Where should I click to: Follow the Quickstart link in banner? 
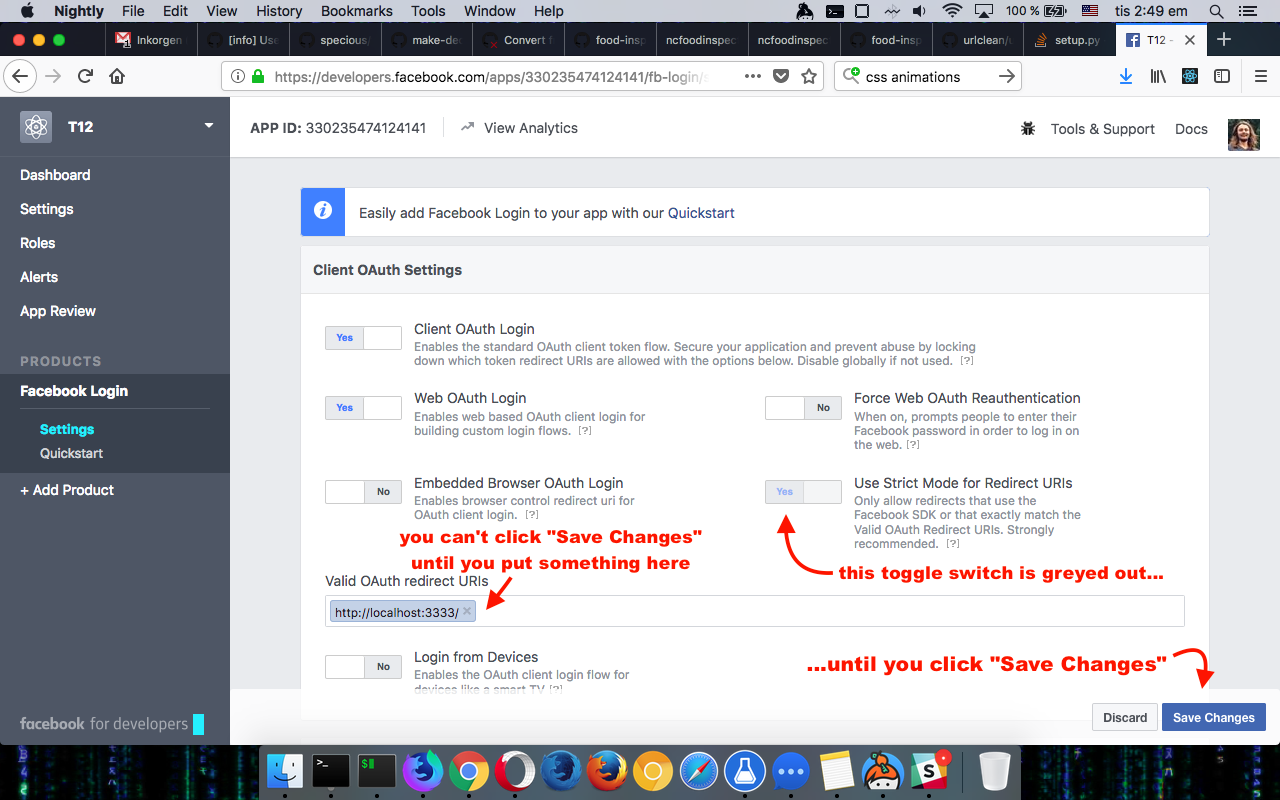tap(701, 212)
